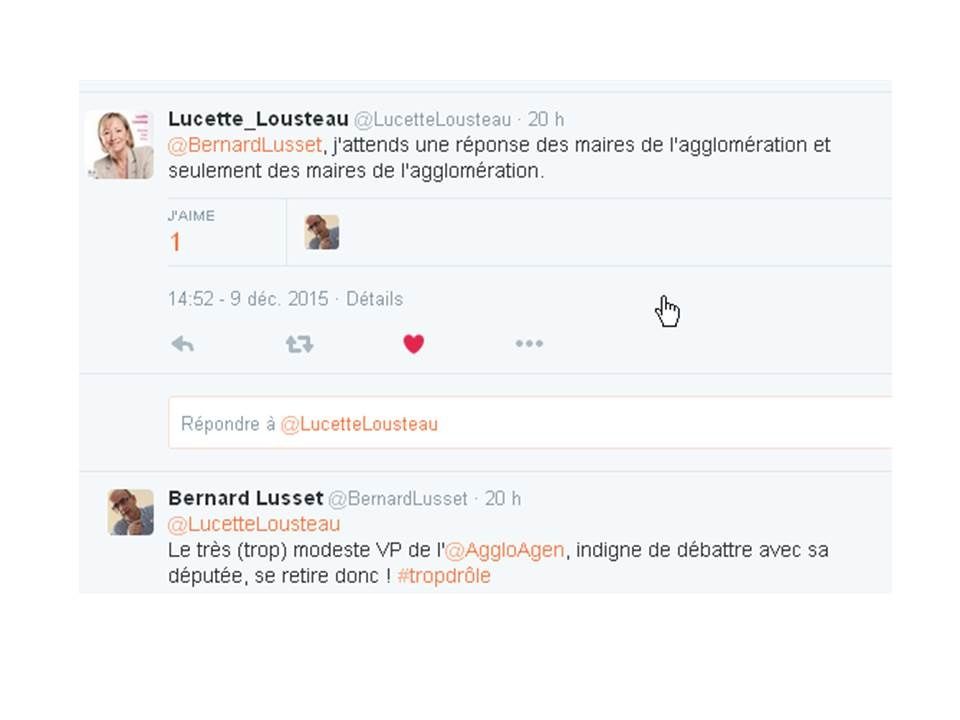Click the 14:52 - 9 déc. 2015 timestamp

[248, 299]
